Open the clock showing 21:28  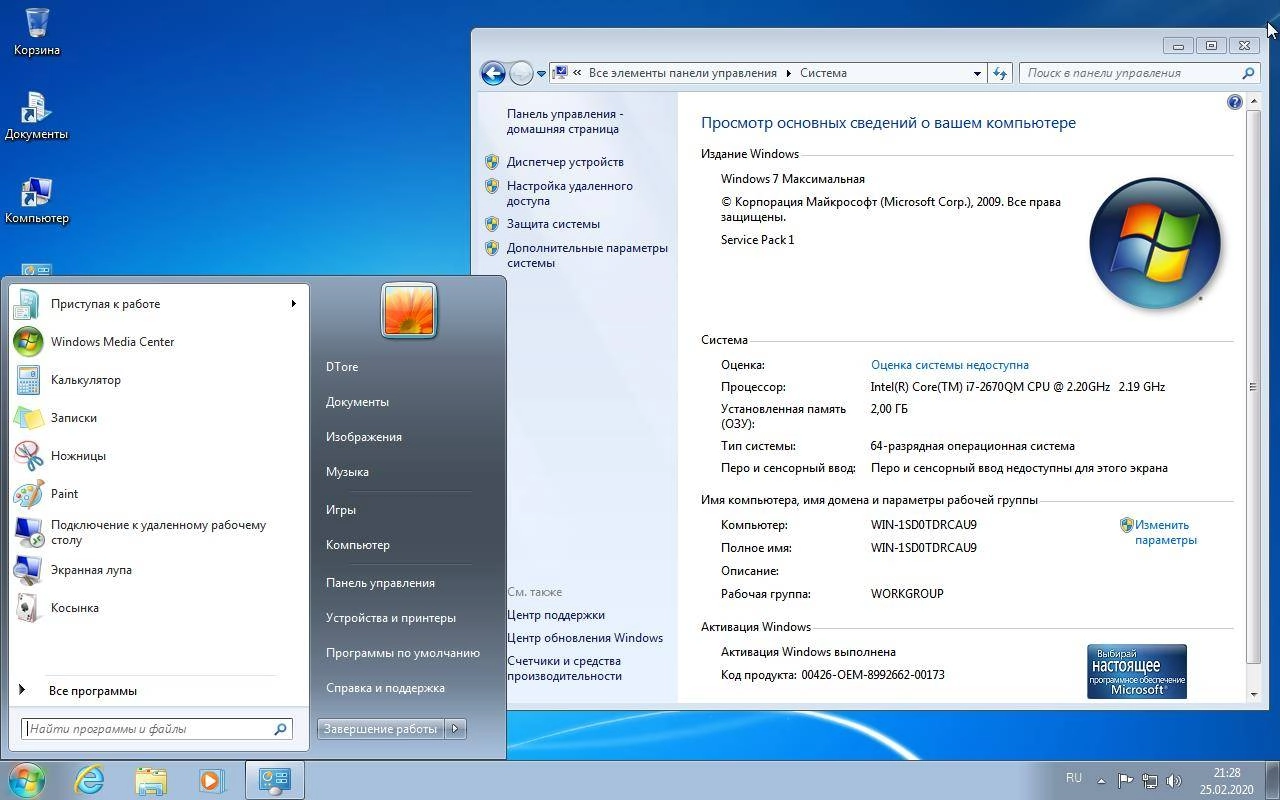click(1227, 781)
